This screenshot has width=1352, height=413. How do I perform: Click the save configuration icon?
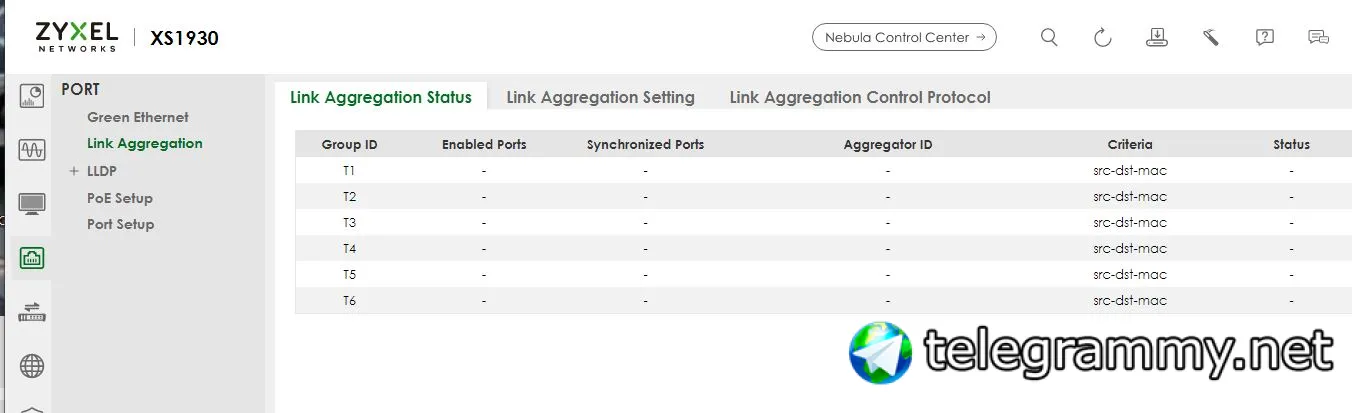[1157, 37]
